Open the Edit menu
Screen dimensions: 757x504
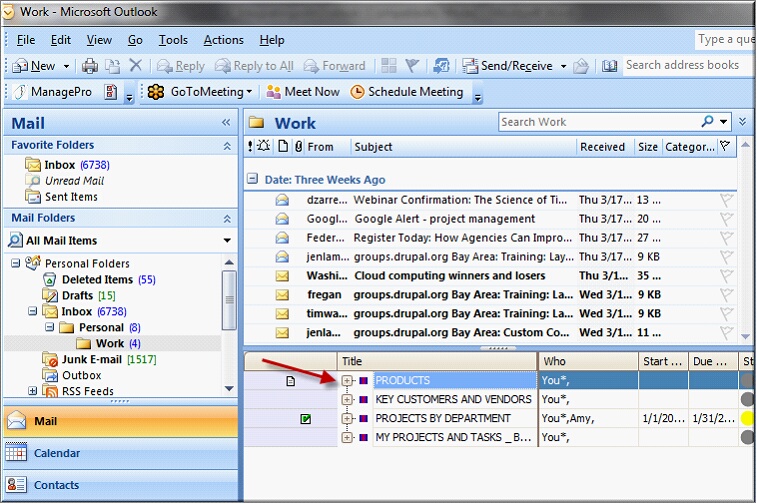(61, 40)
